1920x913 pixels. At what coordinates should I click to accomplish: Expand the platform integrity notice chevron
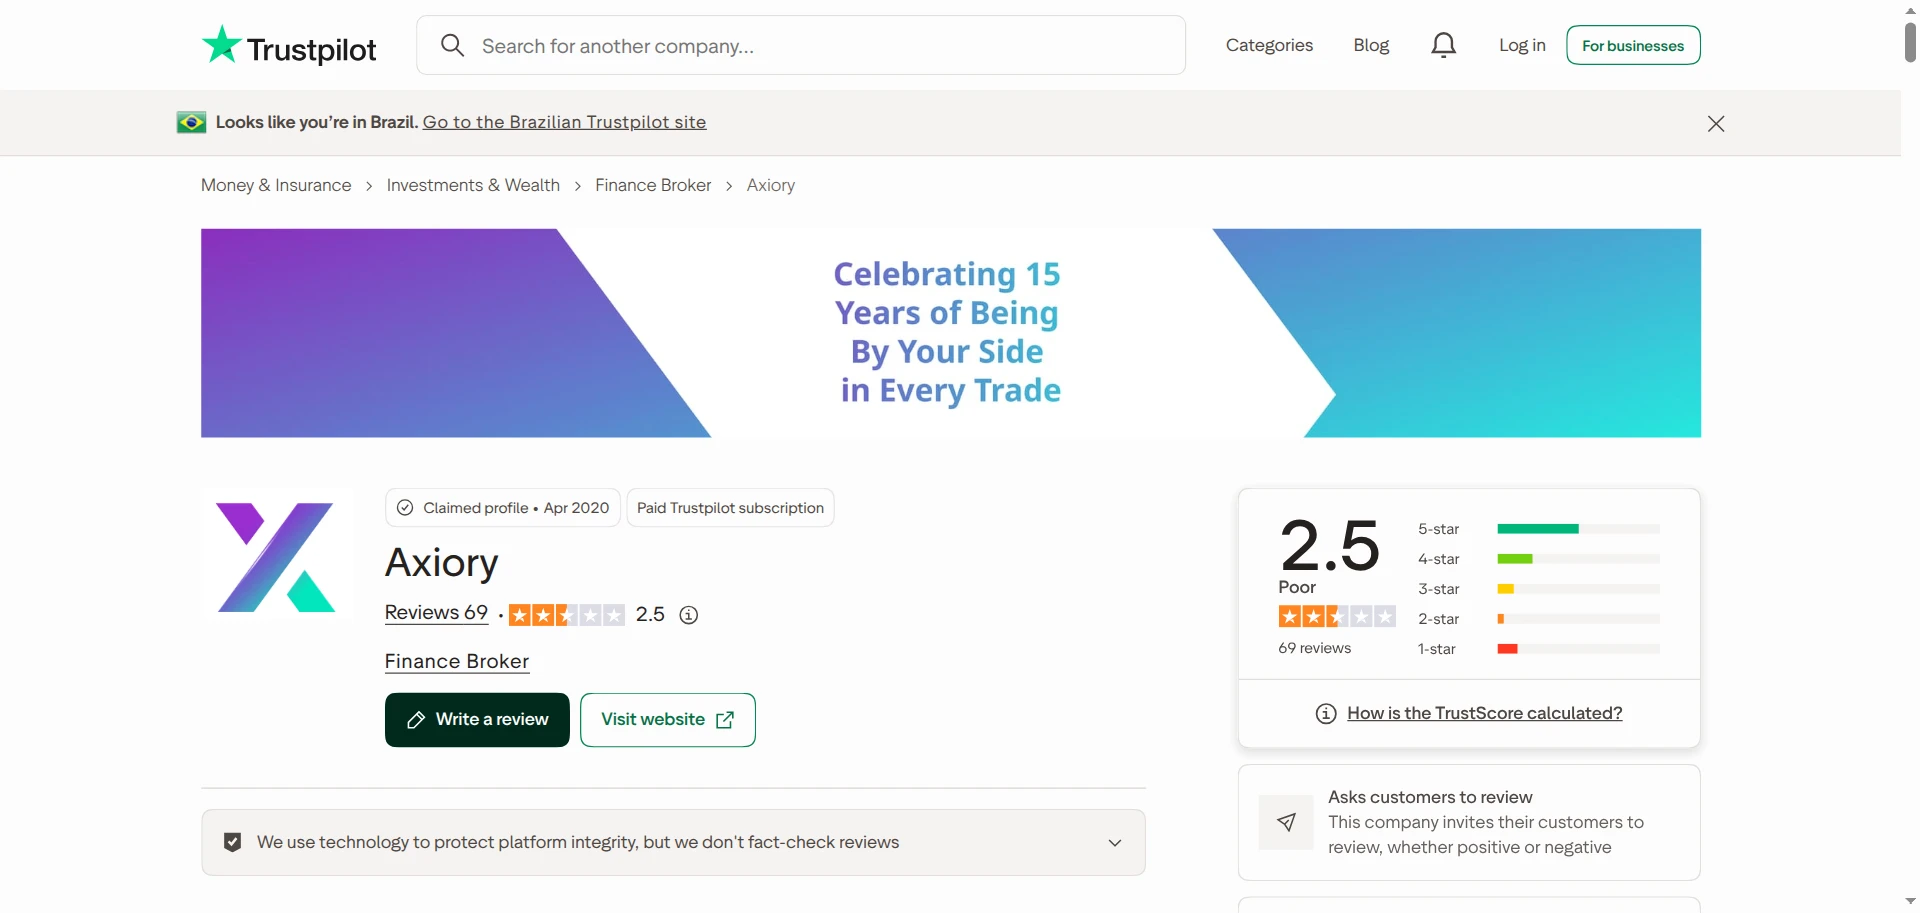pyautogui.click(x=1115, y=843)
